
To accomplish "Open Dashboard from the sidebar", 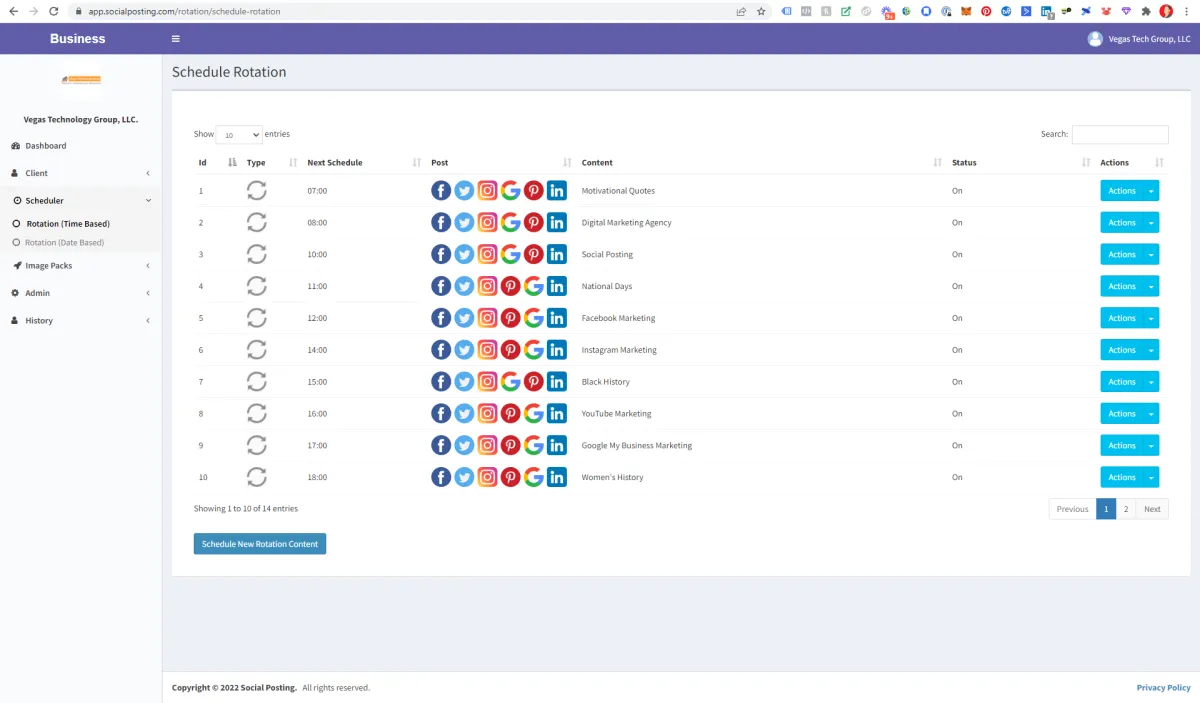I will click(x=46, y=146).
